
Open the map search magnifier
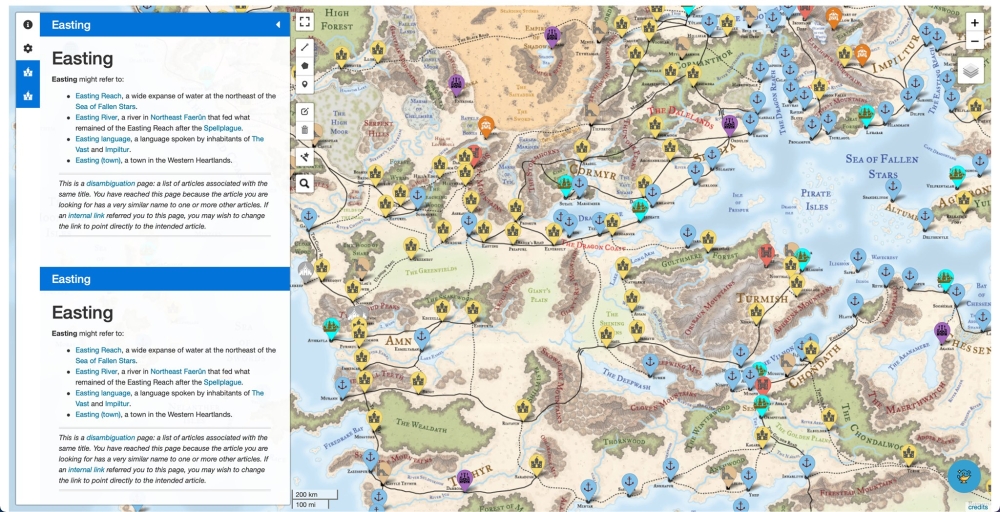(x=305, y=183)
